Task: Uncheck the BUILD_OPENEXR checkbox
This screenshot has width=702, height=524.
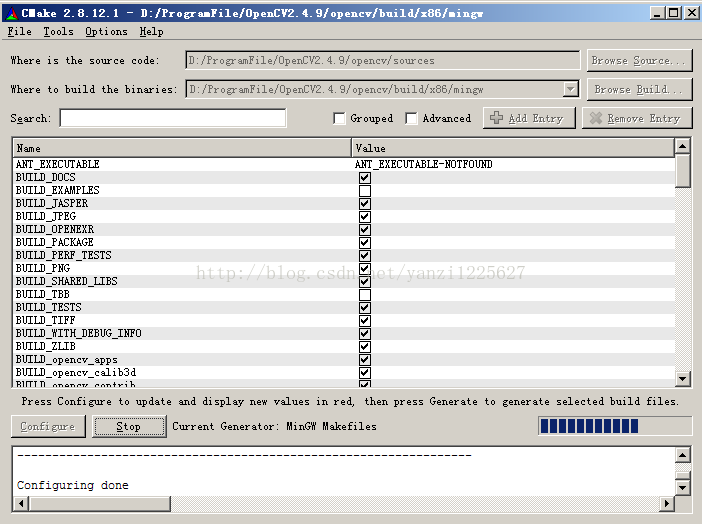Action: tap(365, 230)
